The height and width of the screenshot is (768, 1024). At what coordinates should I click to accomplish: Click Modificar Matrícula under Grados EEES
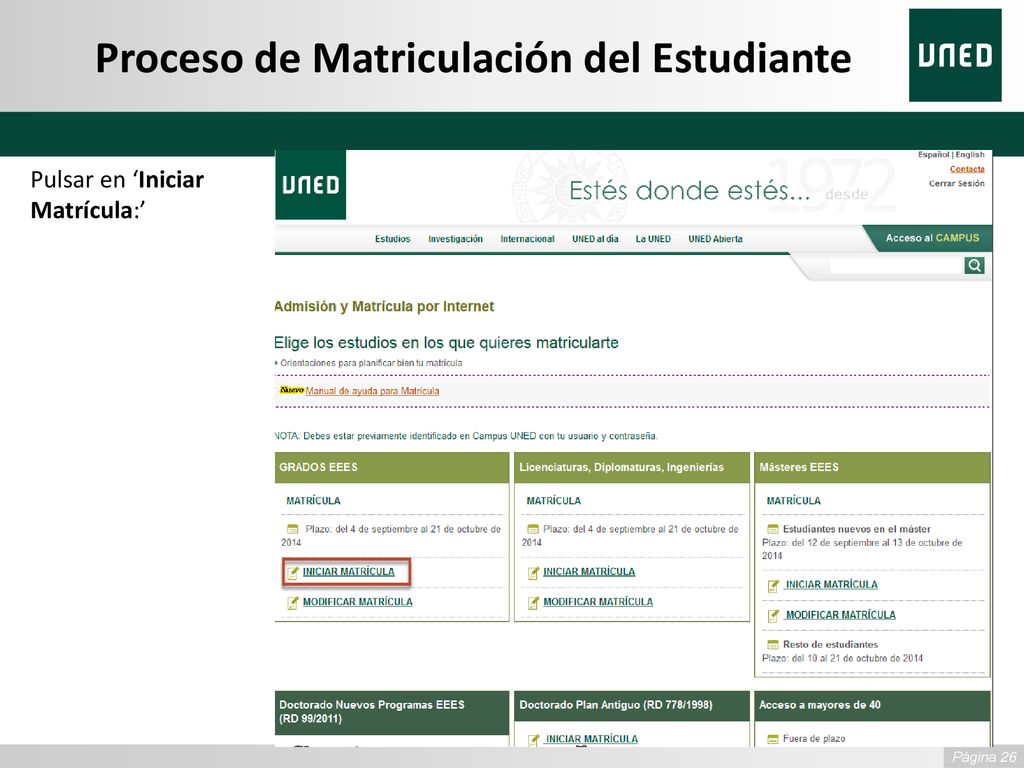357,601
